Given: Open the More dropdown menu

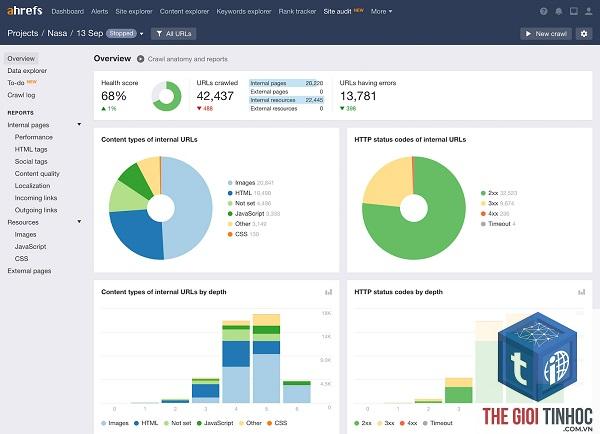Looking at the screenshot, I should (381, 11).
